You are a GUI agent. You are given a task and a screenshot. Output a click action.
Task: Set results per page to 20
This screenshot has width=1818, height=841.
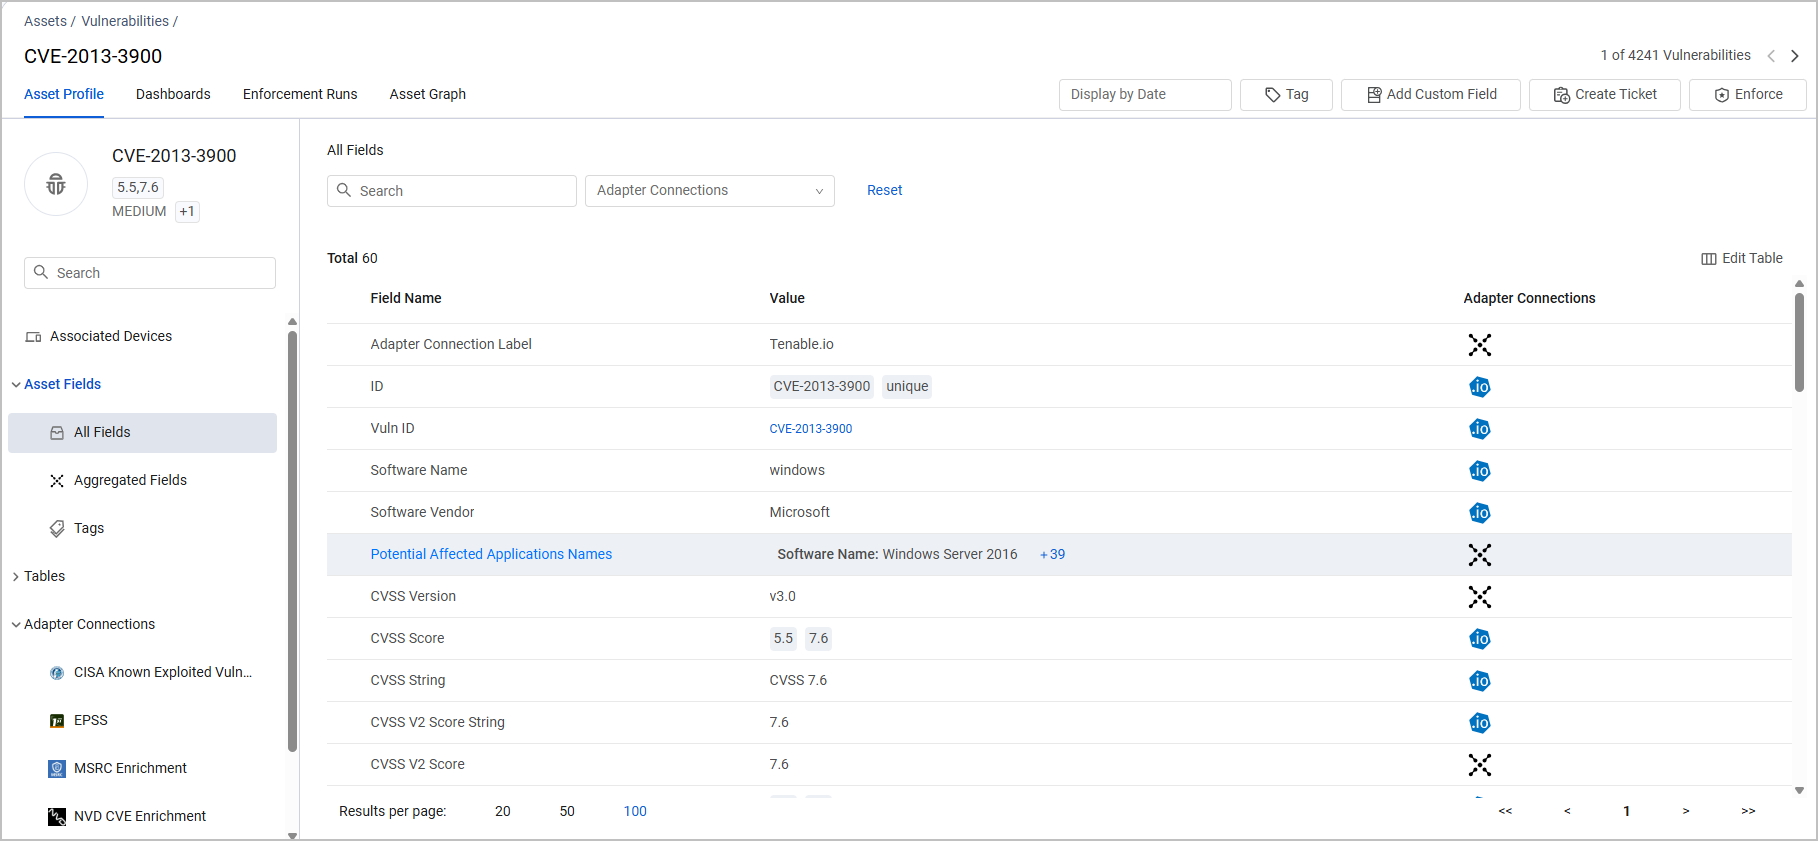(503, 811)
